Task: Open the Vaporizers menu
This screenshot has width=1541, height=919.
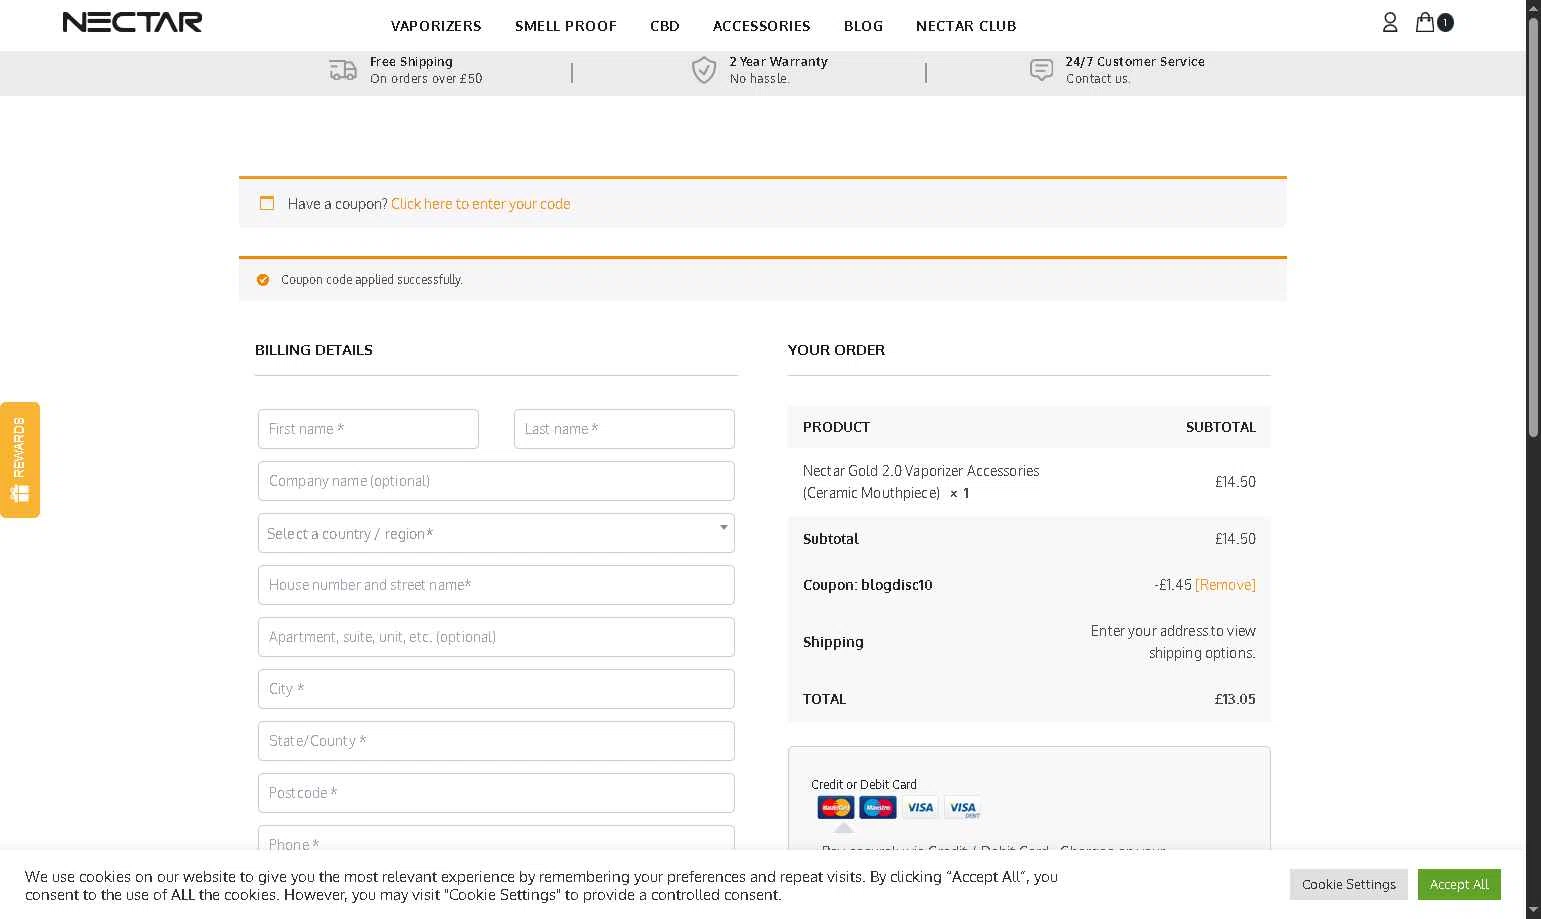Action: click(436, 26)
